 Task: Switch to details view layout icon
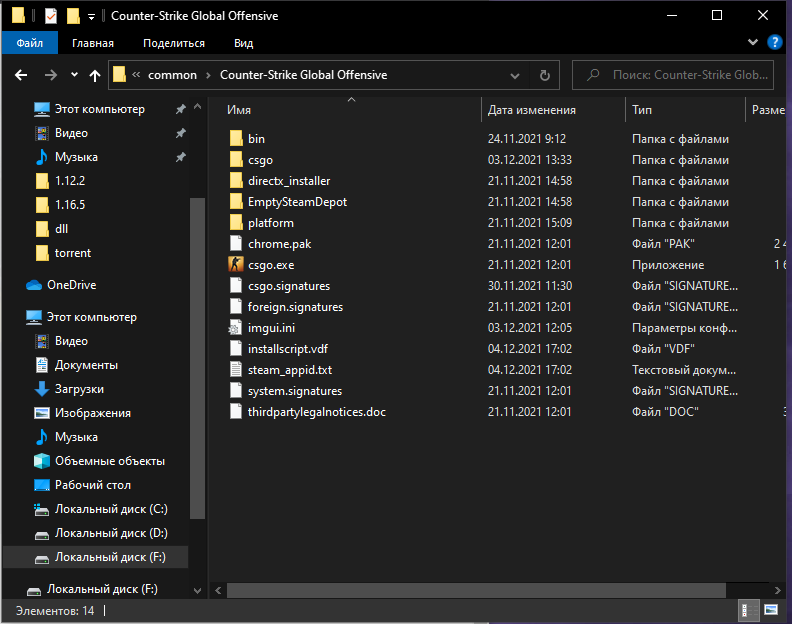point(749,610)
